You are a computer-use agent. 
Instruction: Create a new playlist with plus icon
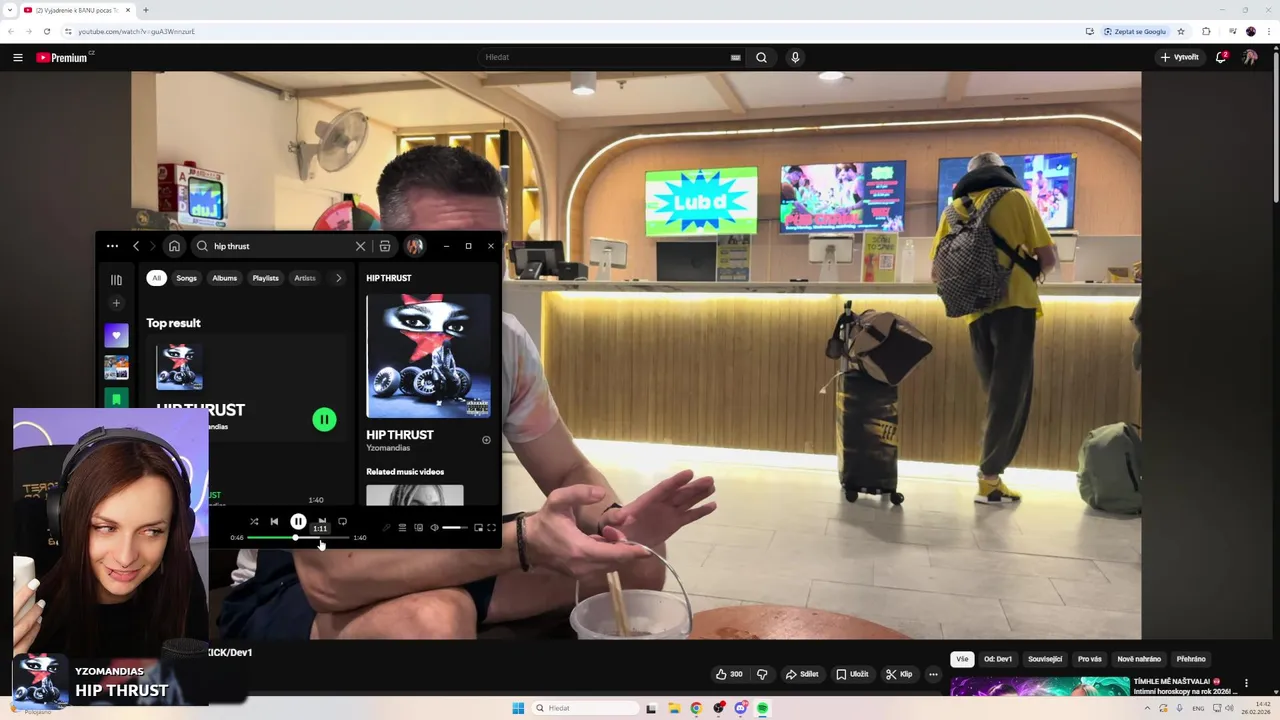116,303
